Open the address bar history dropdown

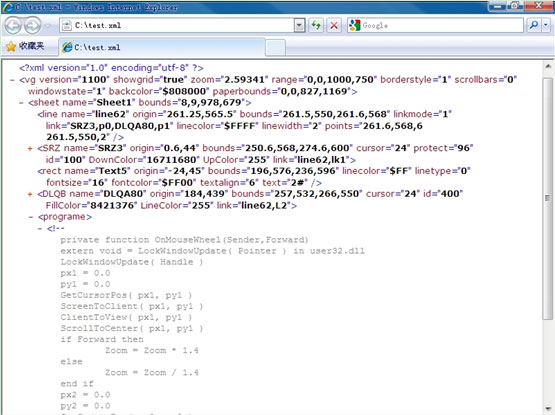[299, 25]
